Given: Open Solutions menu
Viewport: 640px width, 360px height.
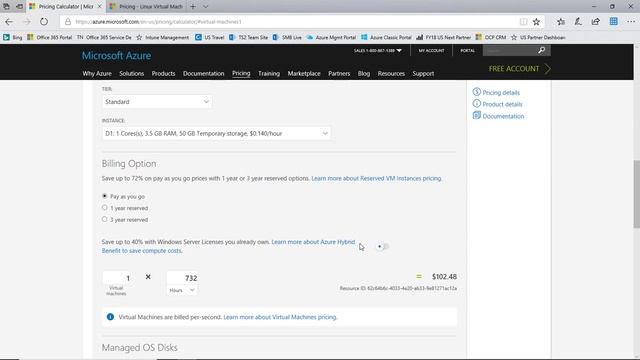Looking at the screenshot, I should 131,73.
